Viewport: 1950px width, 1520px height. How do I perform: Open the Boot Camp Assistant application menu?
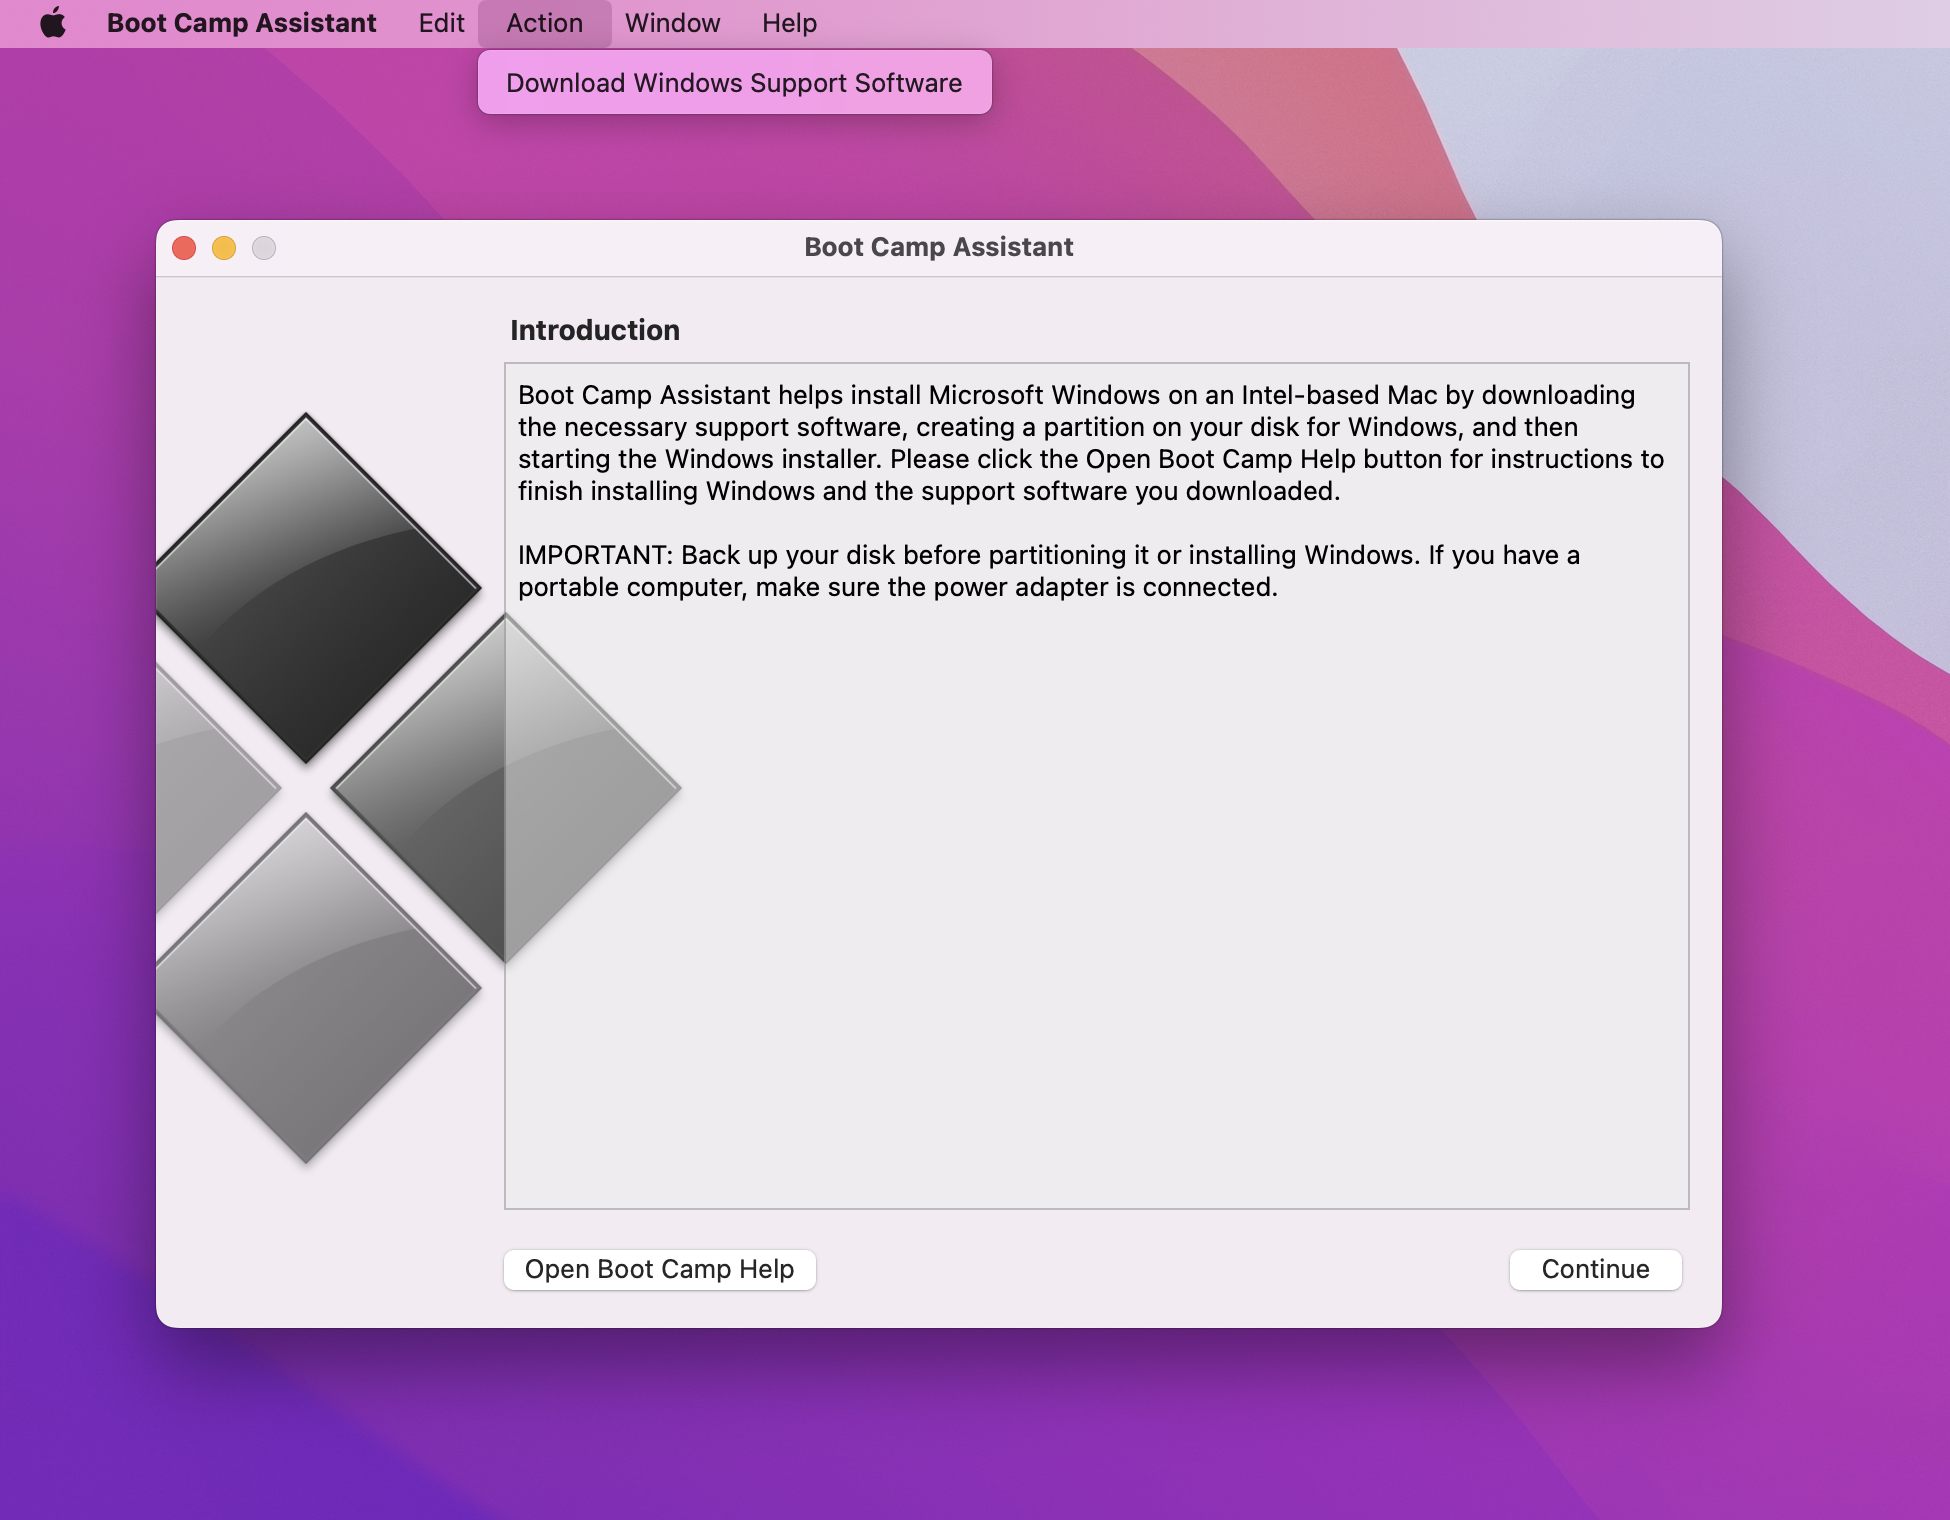tap(242, 22)
